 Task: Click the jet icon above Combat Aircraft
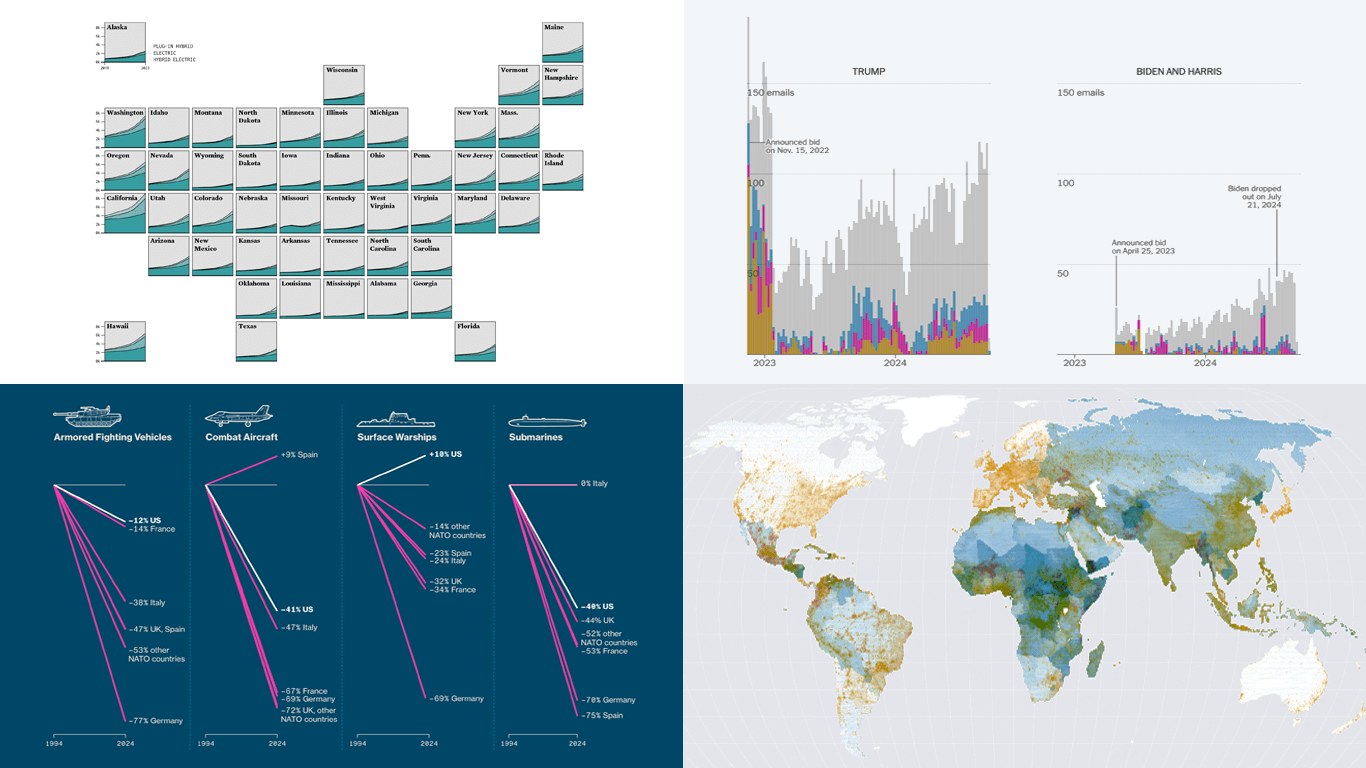coord(238,415)
